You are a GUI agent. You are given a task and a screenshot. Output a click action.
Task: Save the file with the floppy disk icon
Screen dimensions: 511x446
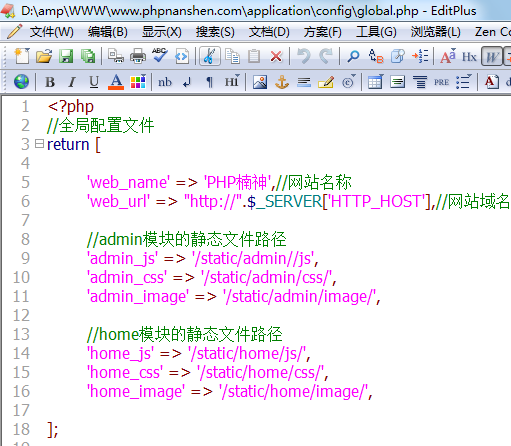click(66, 56)
